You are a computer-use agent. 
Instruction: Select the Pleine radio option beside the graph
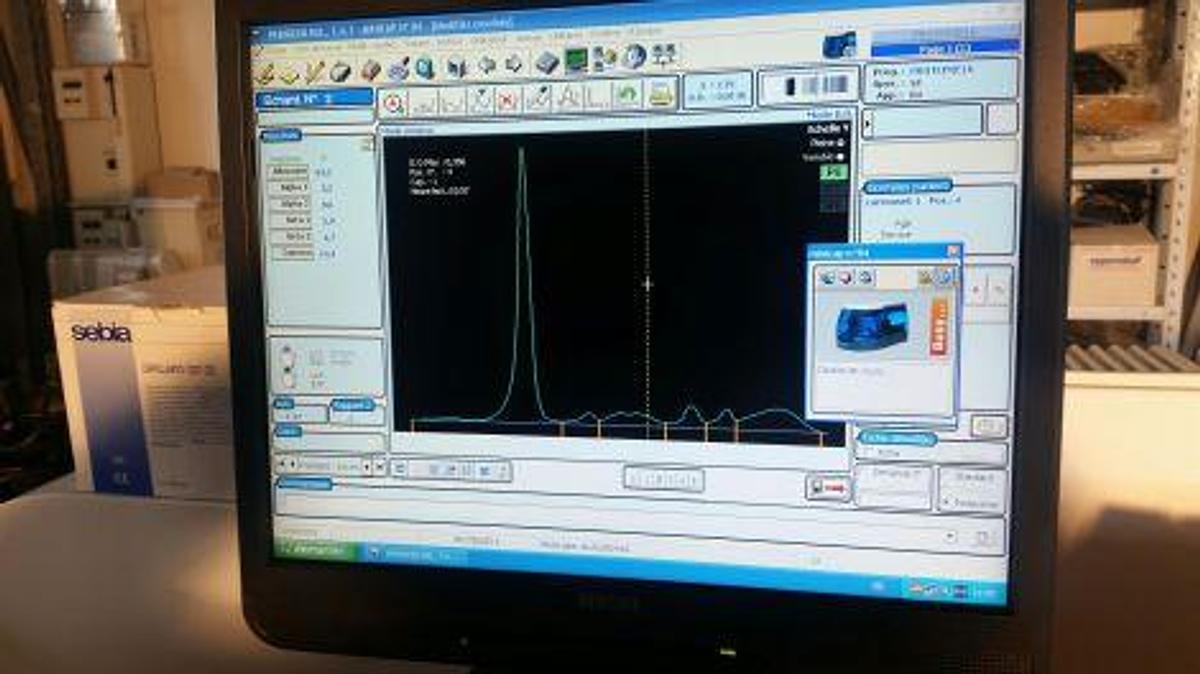[x=841, y=142]
